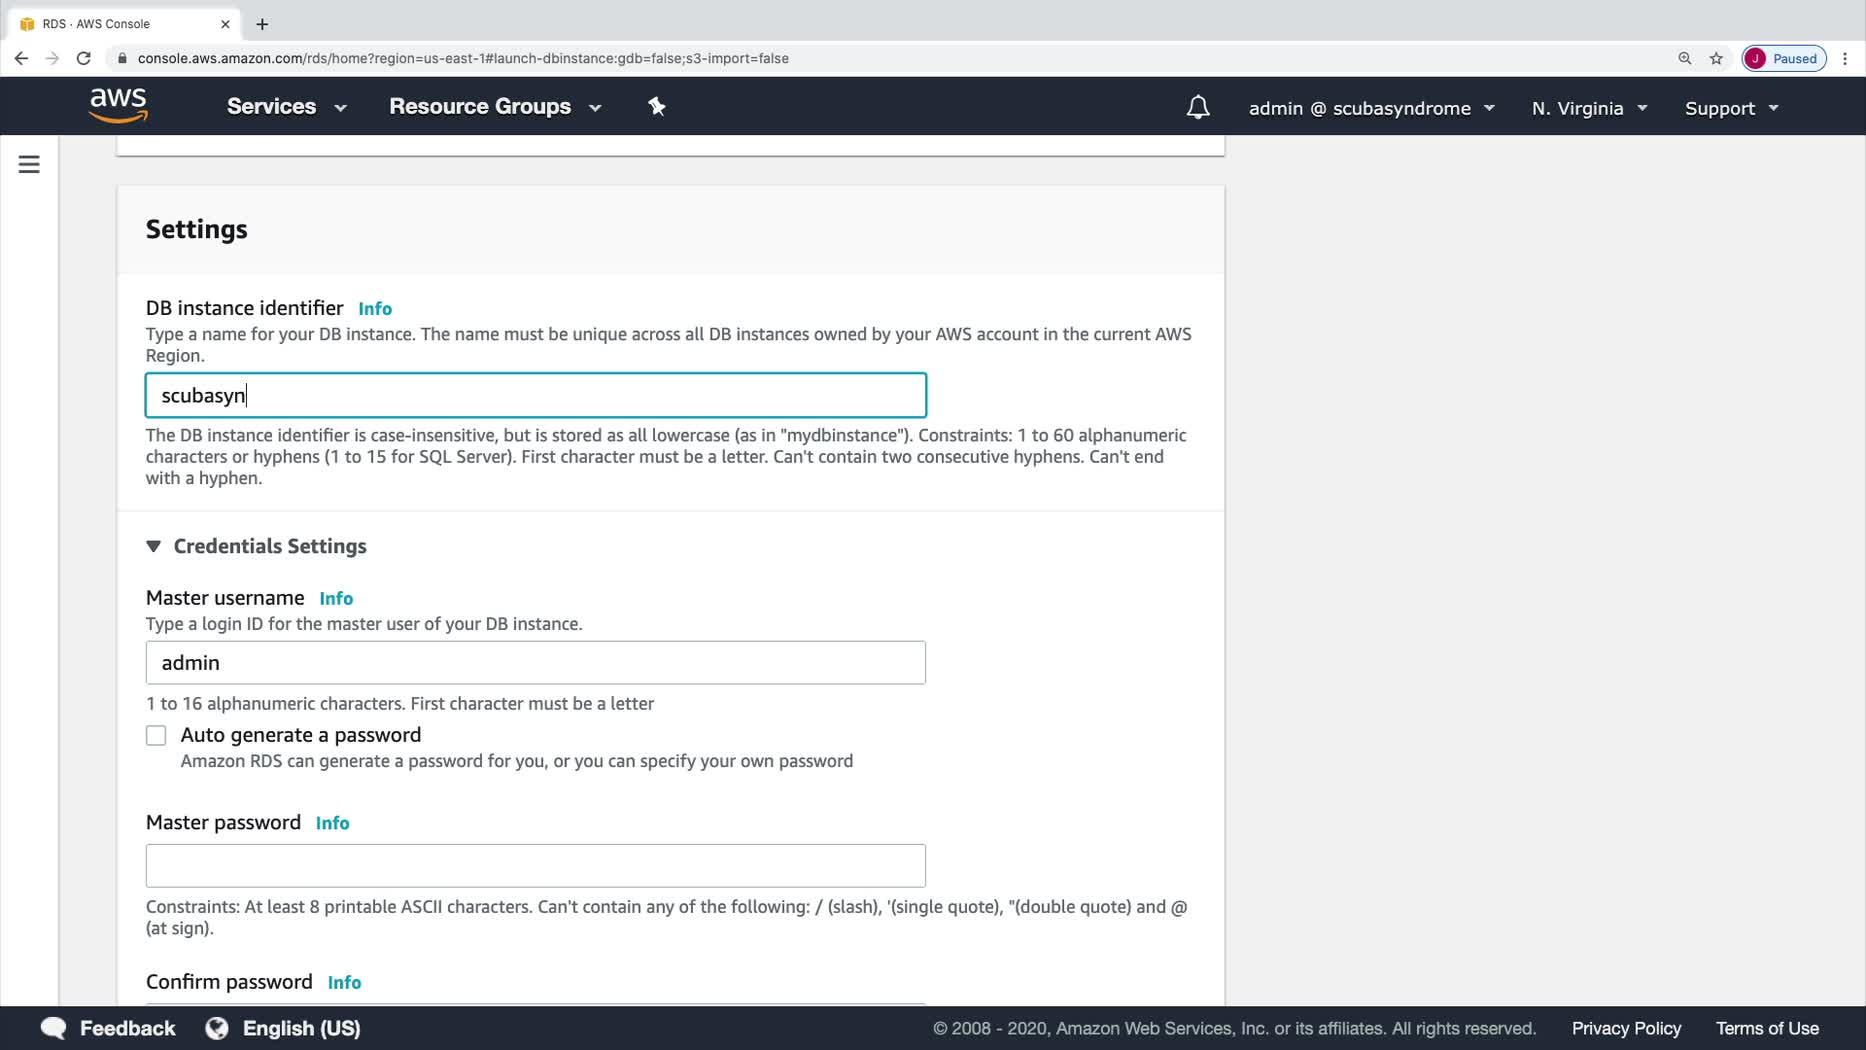Click the Feedback speech bubble icon
1866x1050 pixels.
[x=53, y=1028]
